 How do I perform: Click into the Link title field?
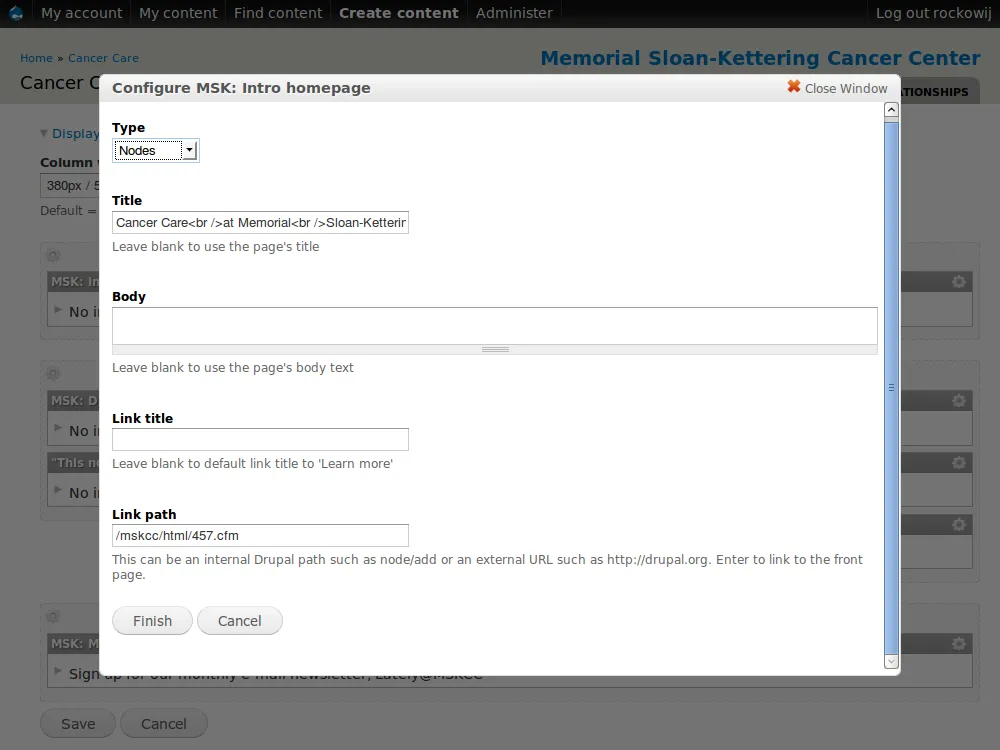coord(260,439)
